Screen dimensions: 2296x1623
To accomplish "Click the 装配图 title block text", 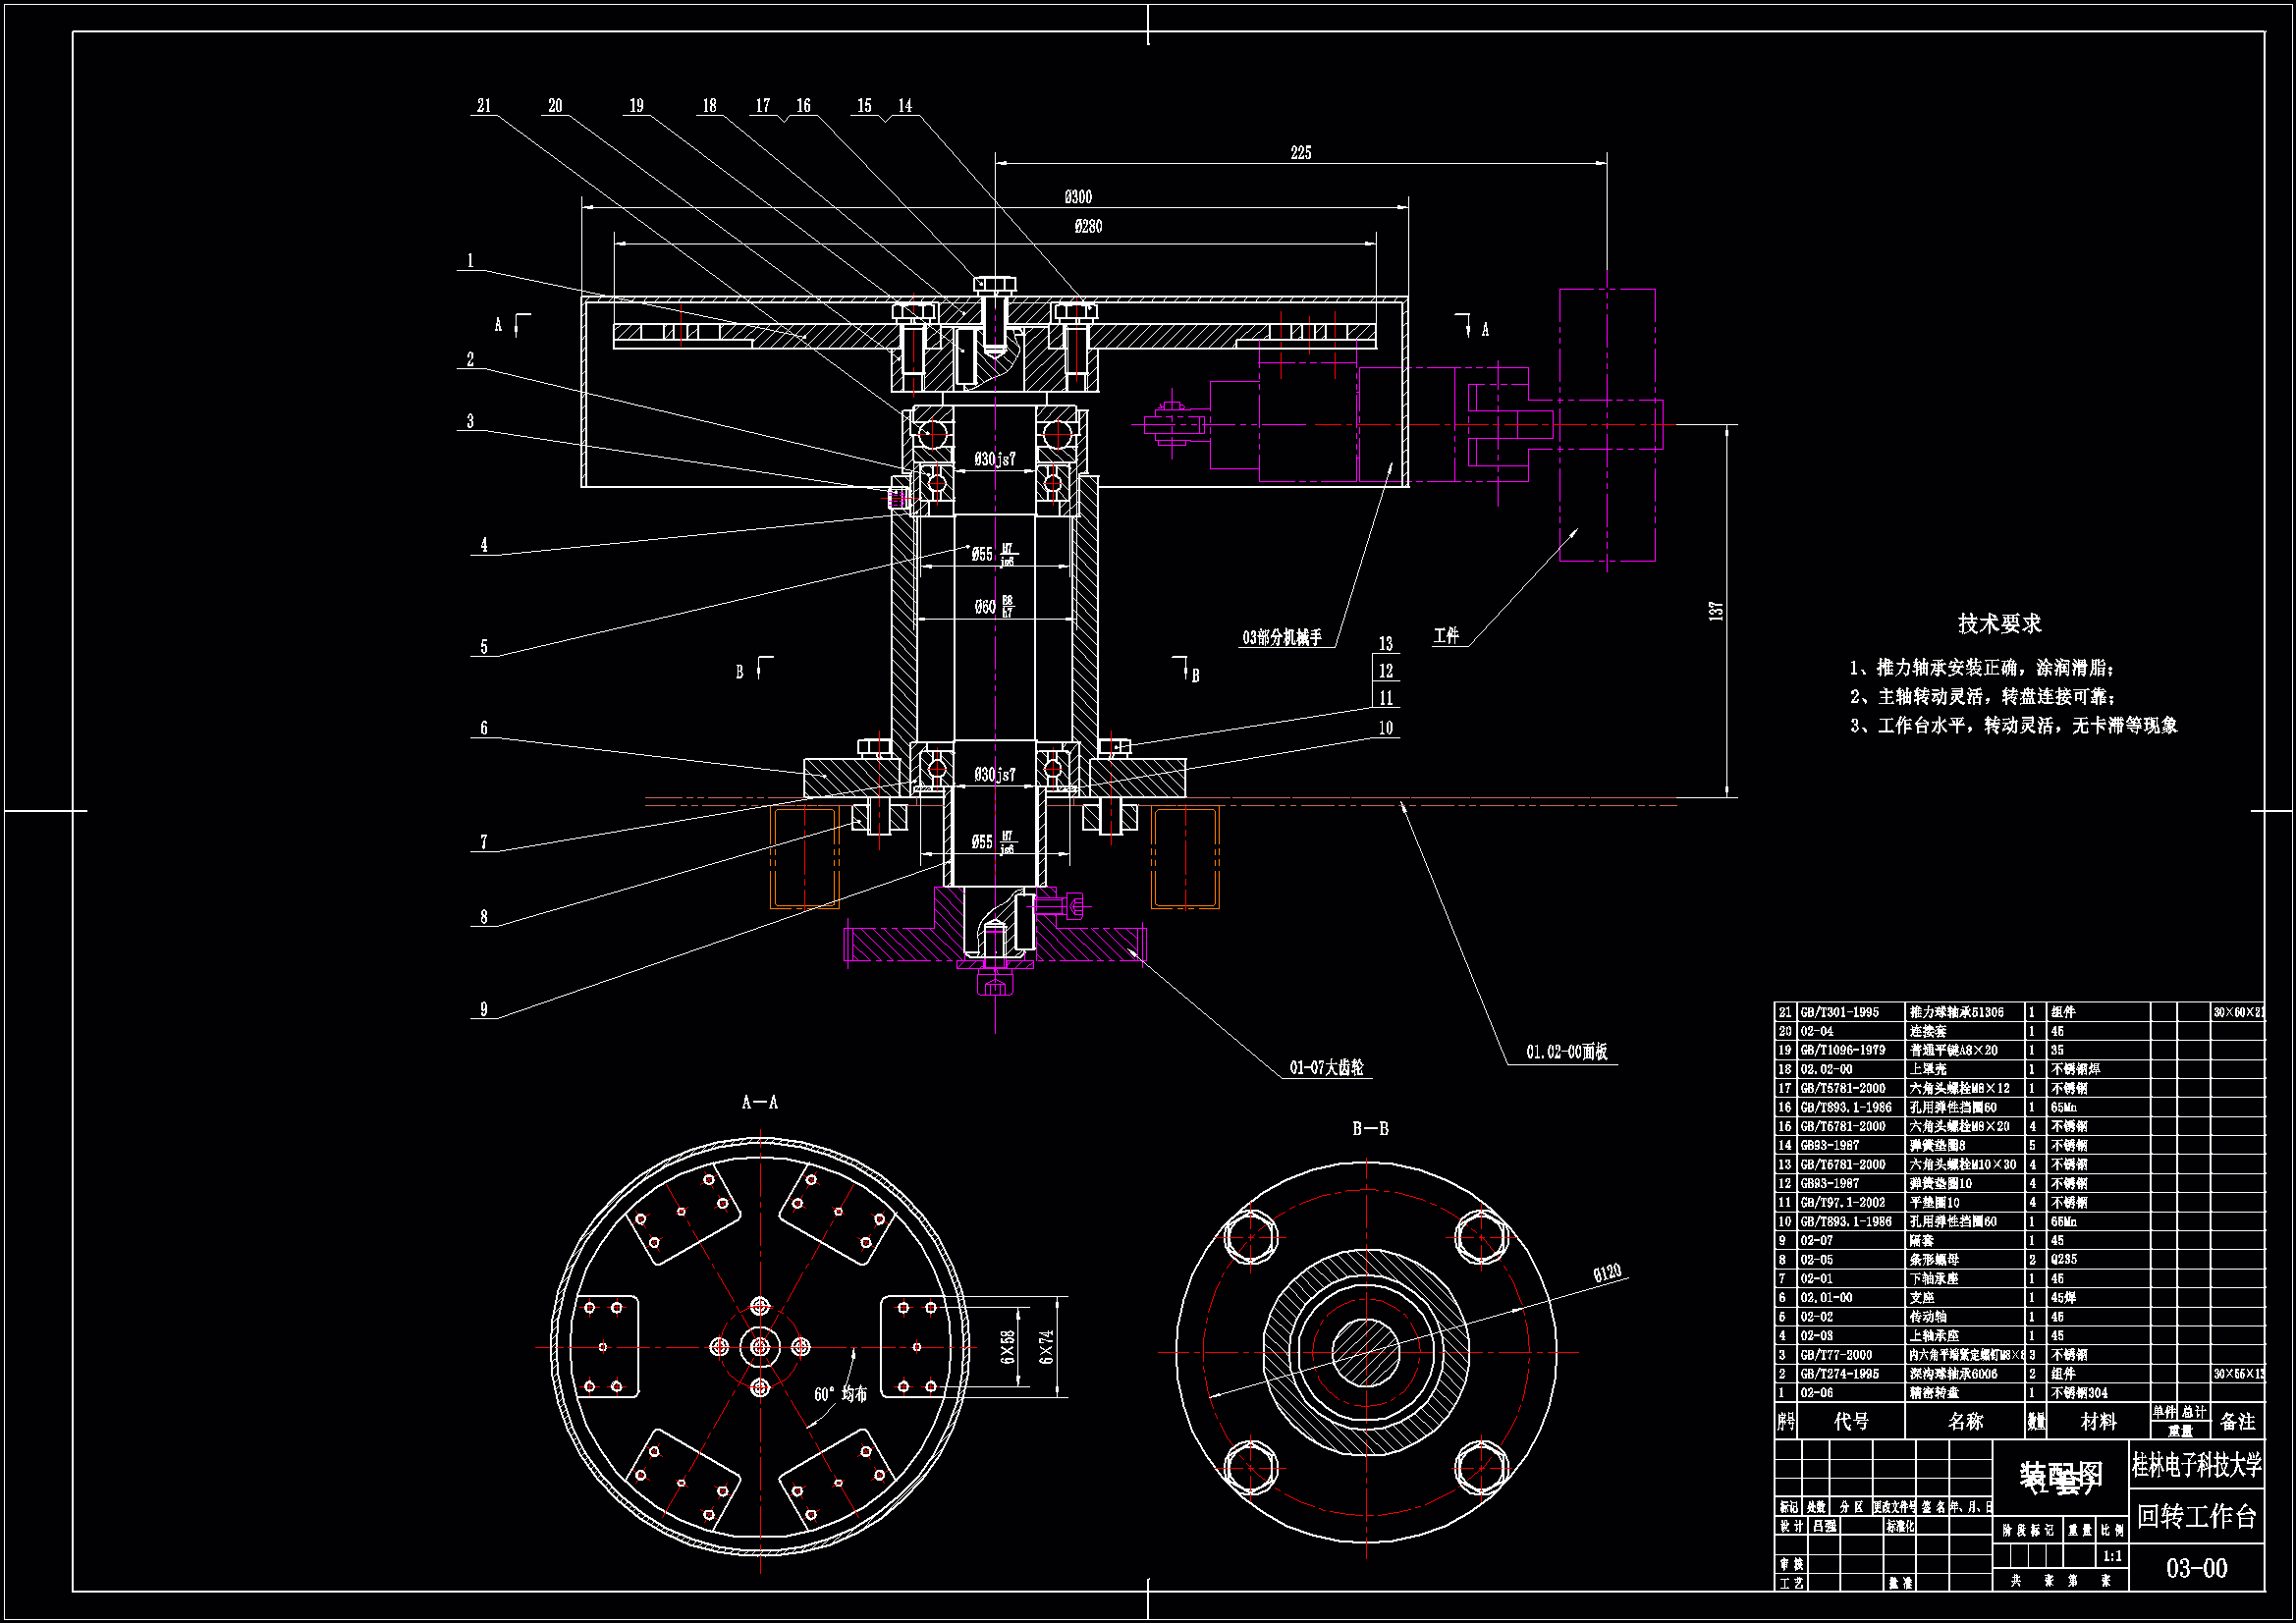I will (x=2060, y=1477).
